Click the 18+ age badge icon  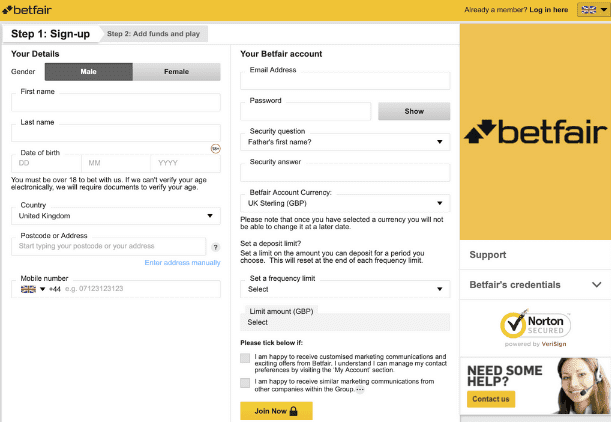coord(215,148)
